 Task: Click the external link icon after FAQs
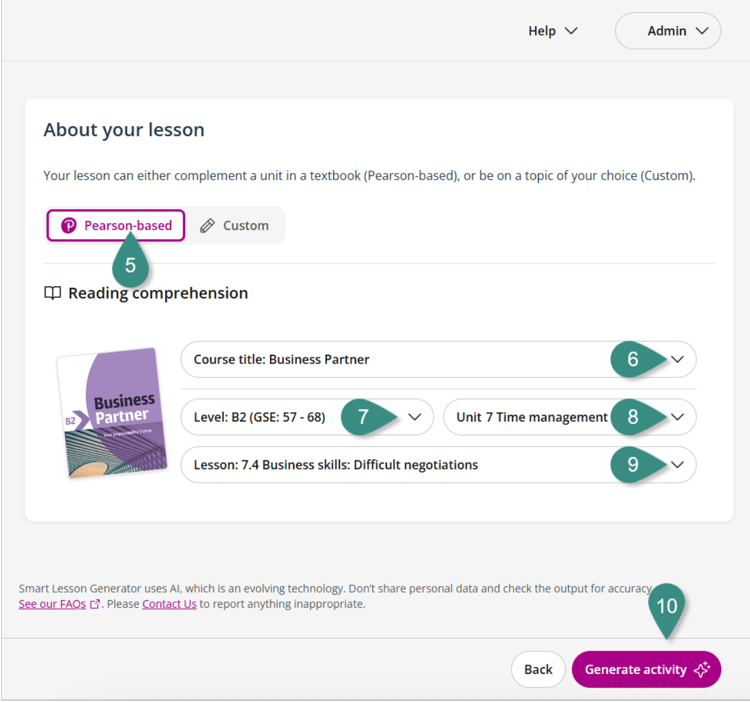[x=95, y=604]
